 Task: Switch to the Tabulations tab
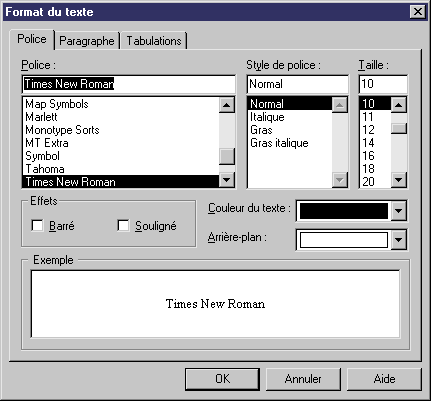coord(154,41)
